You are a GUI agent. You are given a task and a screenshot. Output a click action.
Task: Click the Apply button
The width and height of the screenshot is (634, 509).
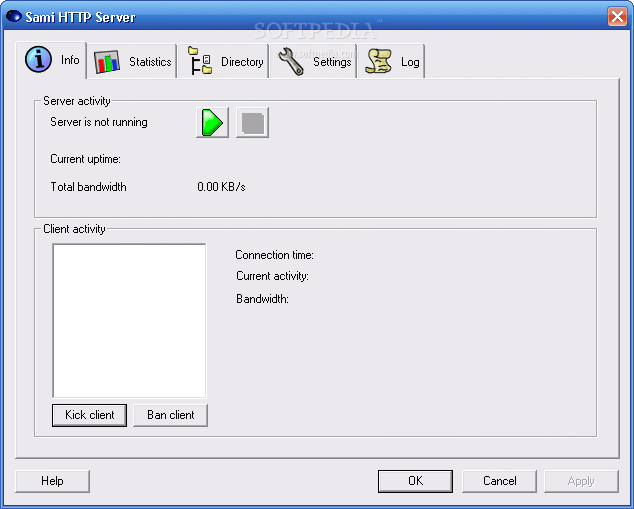click(581, 481)
